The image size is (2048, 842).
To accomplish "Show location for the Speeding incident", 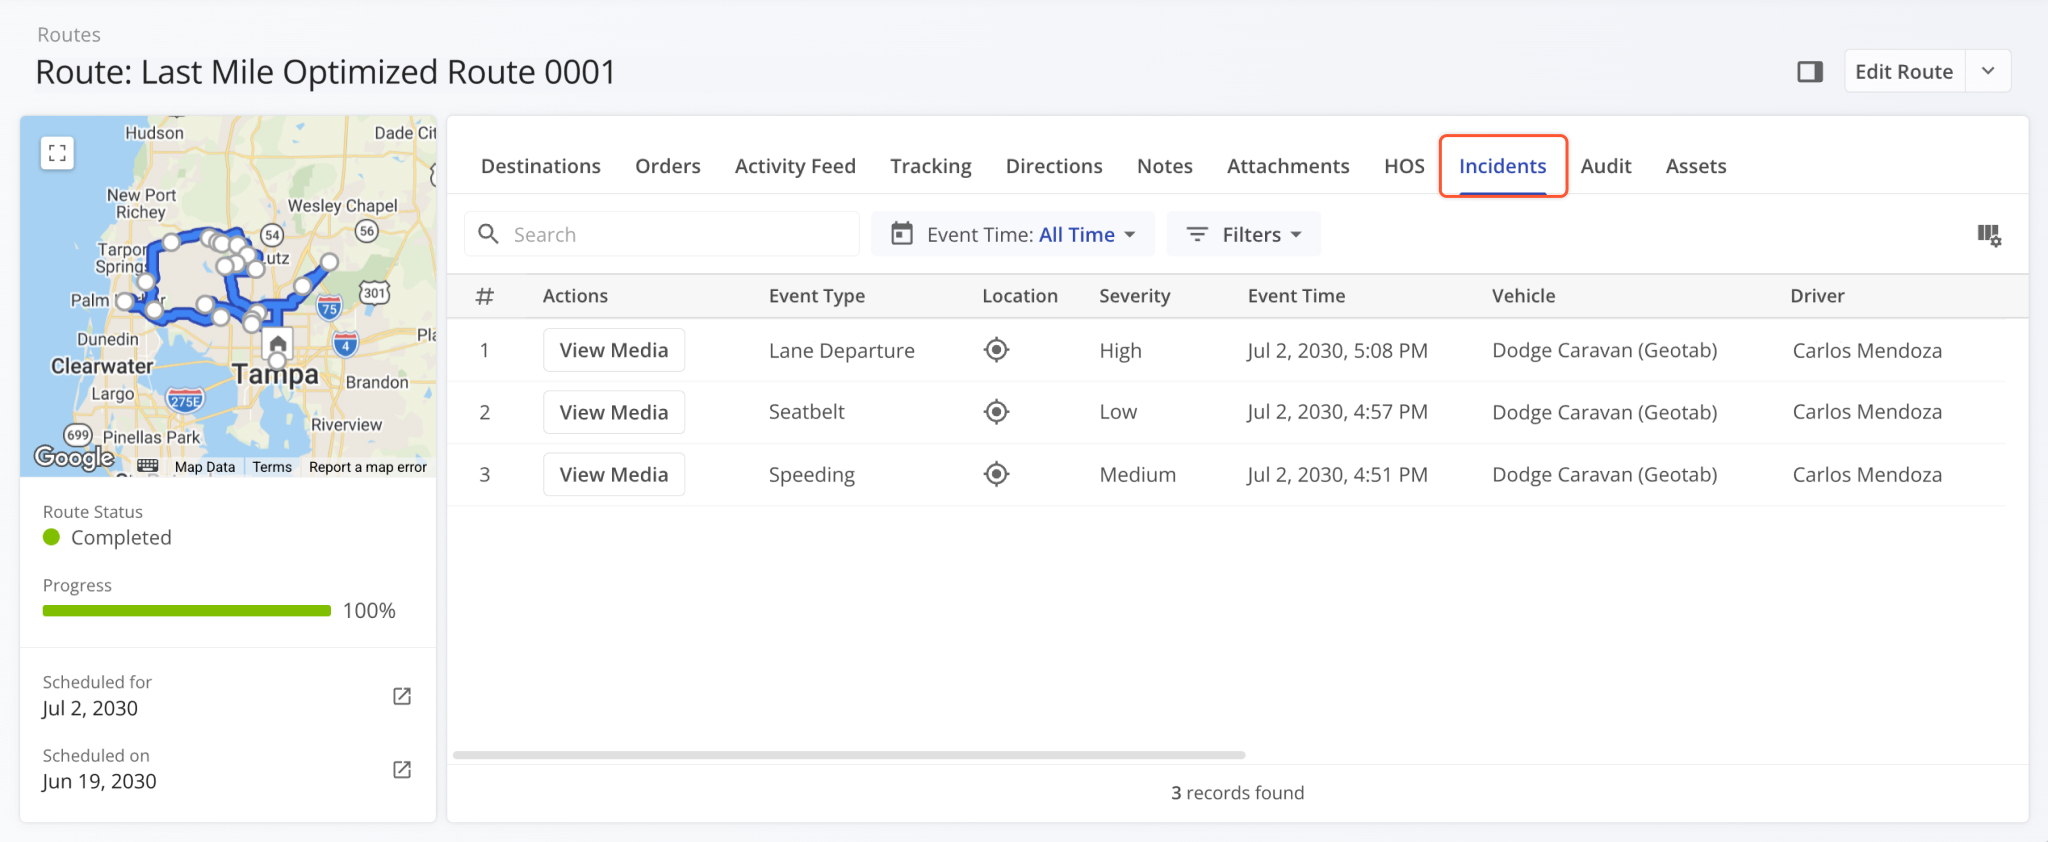I will pyautogui.click(x=996, y=474).
